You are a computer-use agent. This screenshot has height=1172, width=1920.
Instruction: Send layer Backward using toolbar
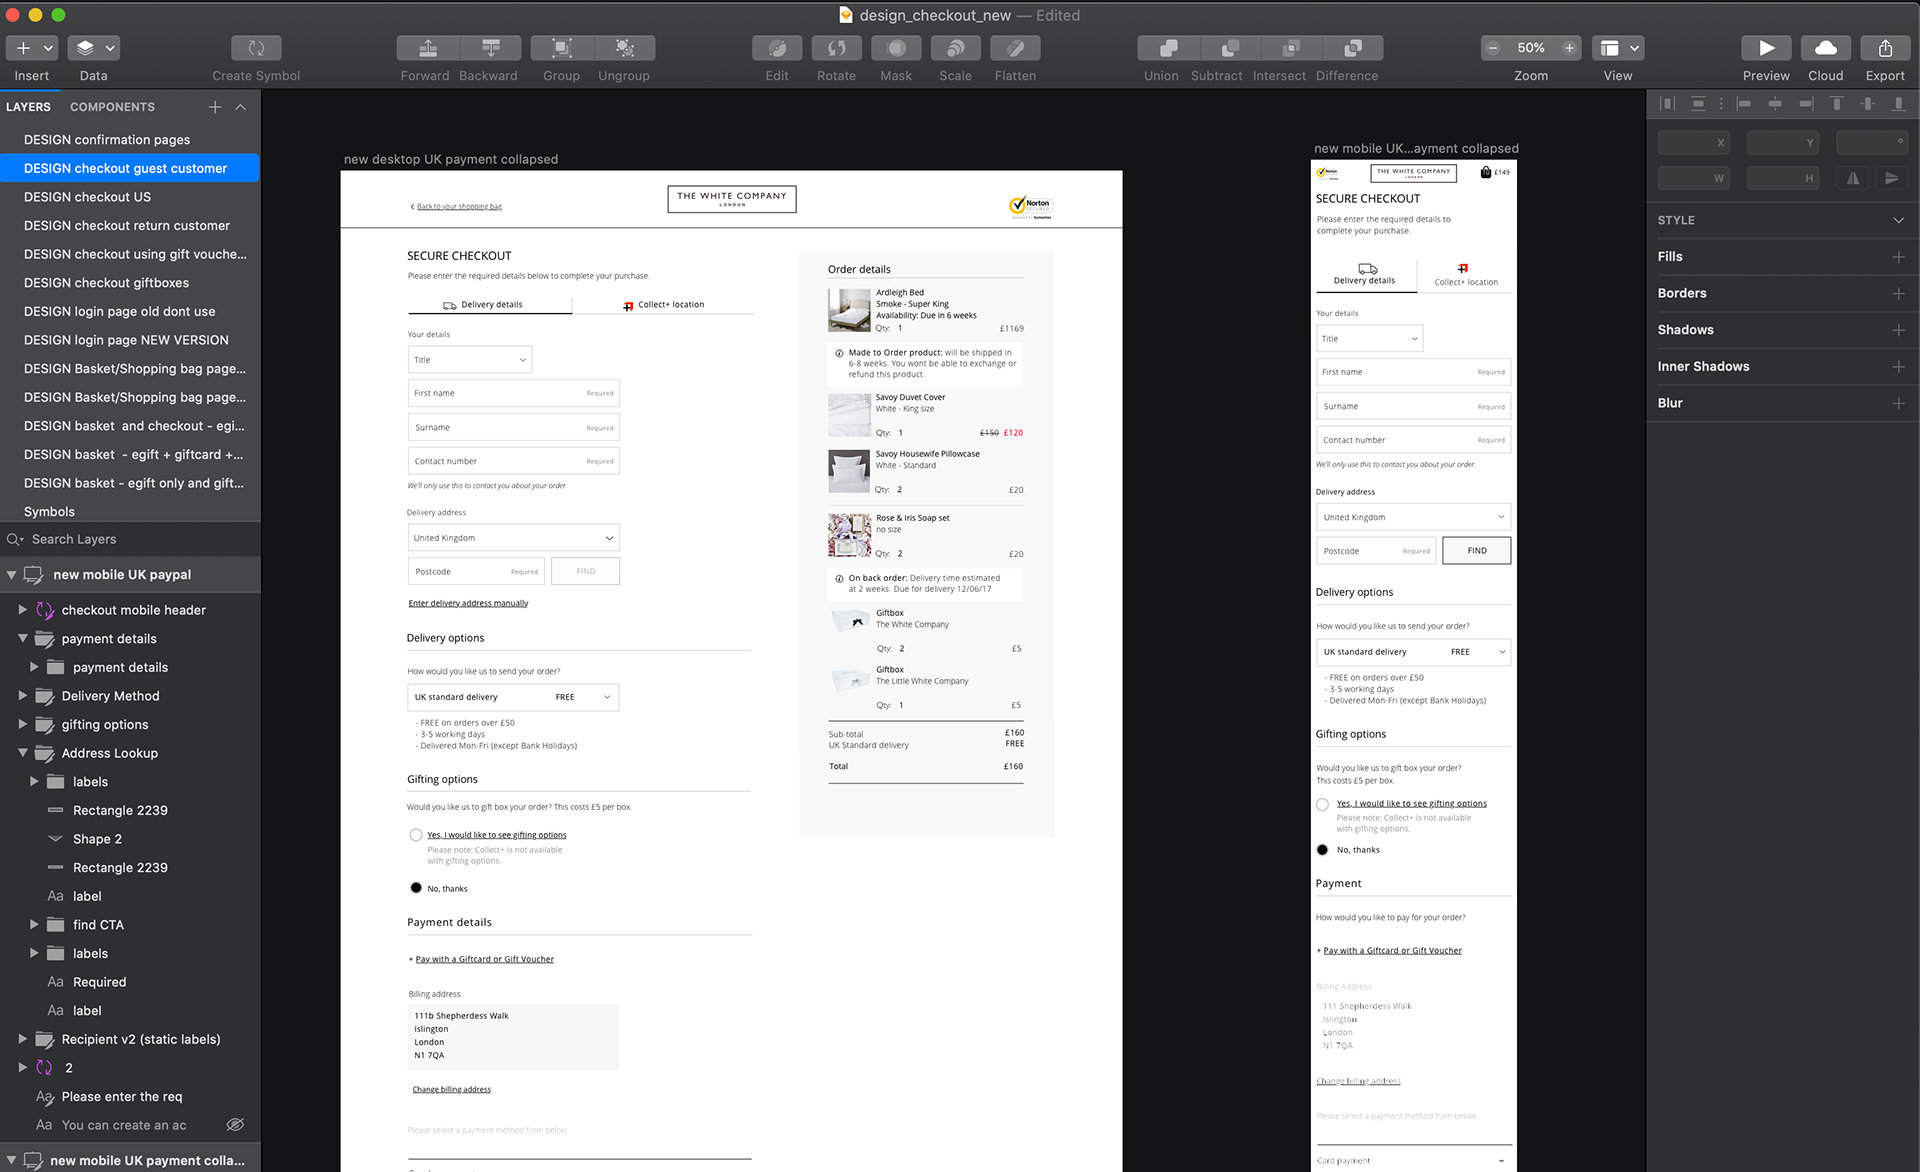tap(490, 48)
